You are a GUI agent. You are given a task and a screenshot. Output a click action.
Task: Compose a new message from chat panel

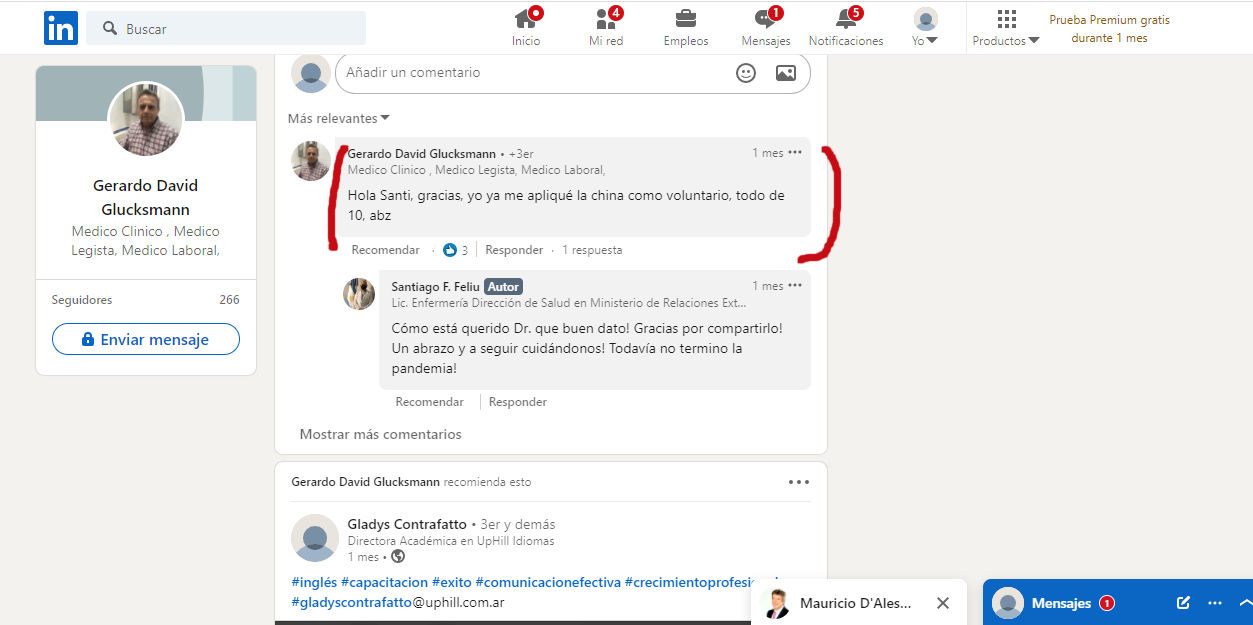1184,603
